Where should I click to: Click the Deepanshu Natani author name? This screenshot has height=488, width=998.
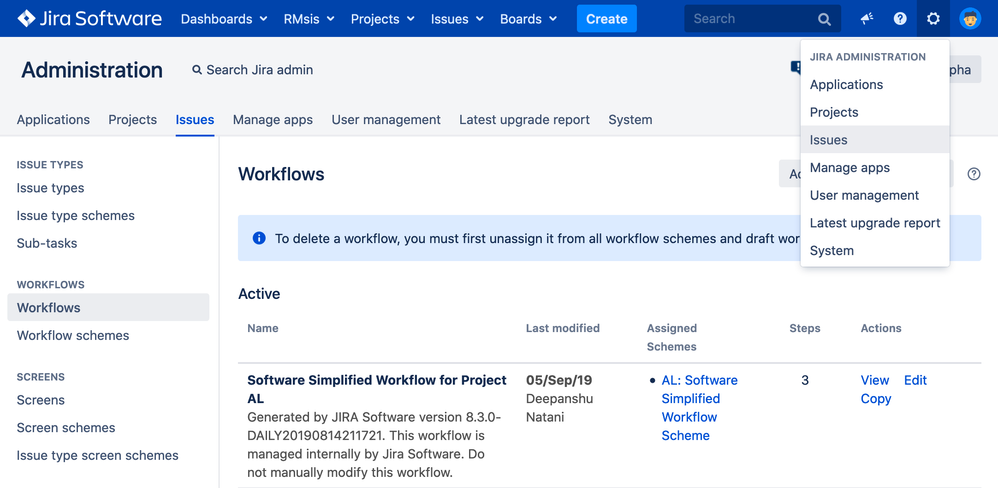tap(558, 408)
